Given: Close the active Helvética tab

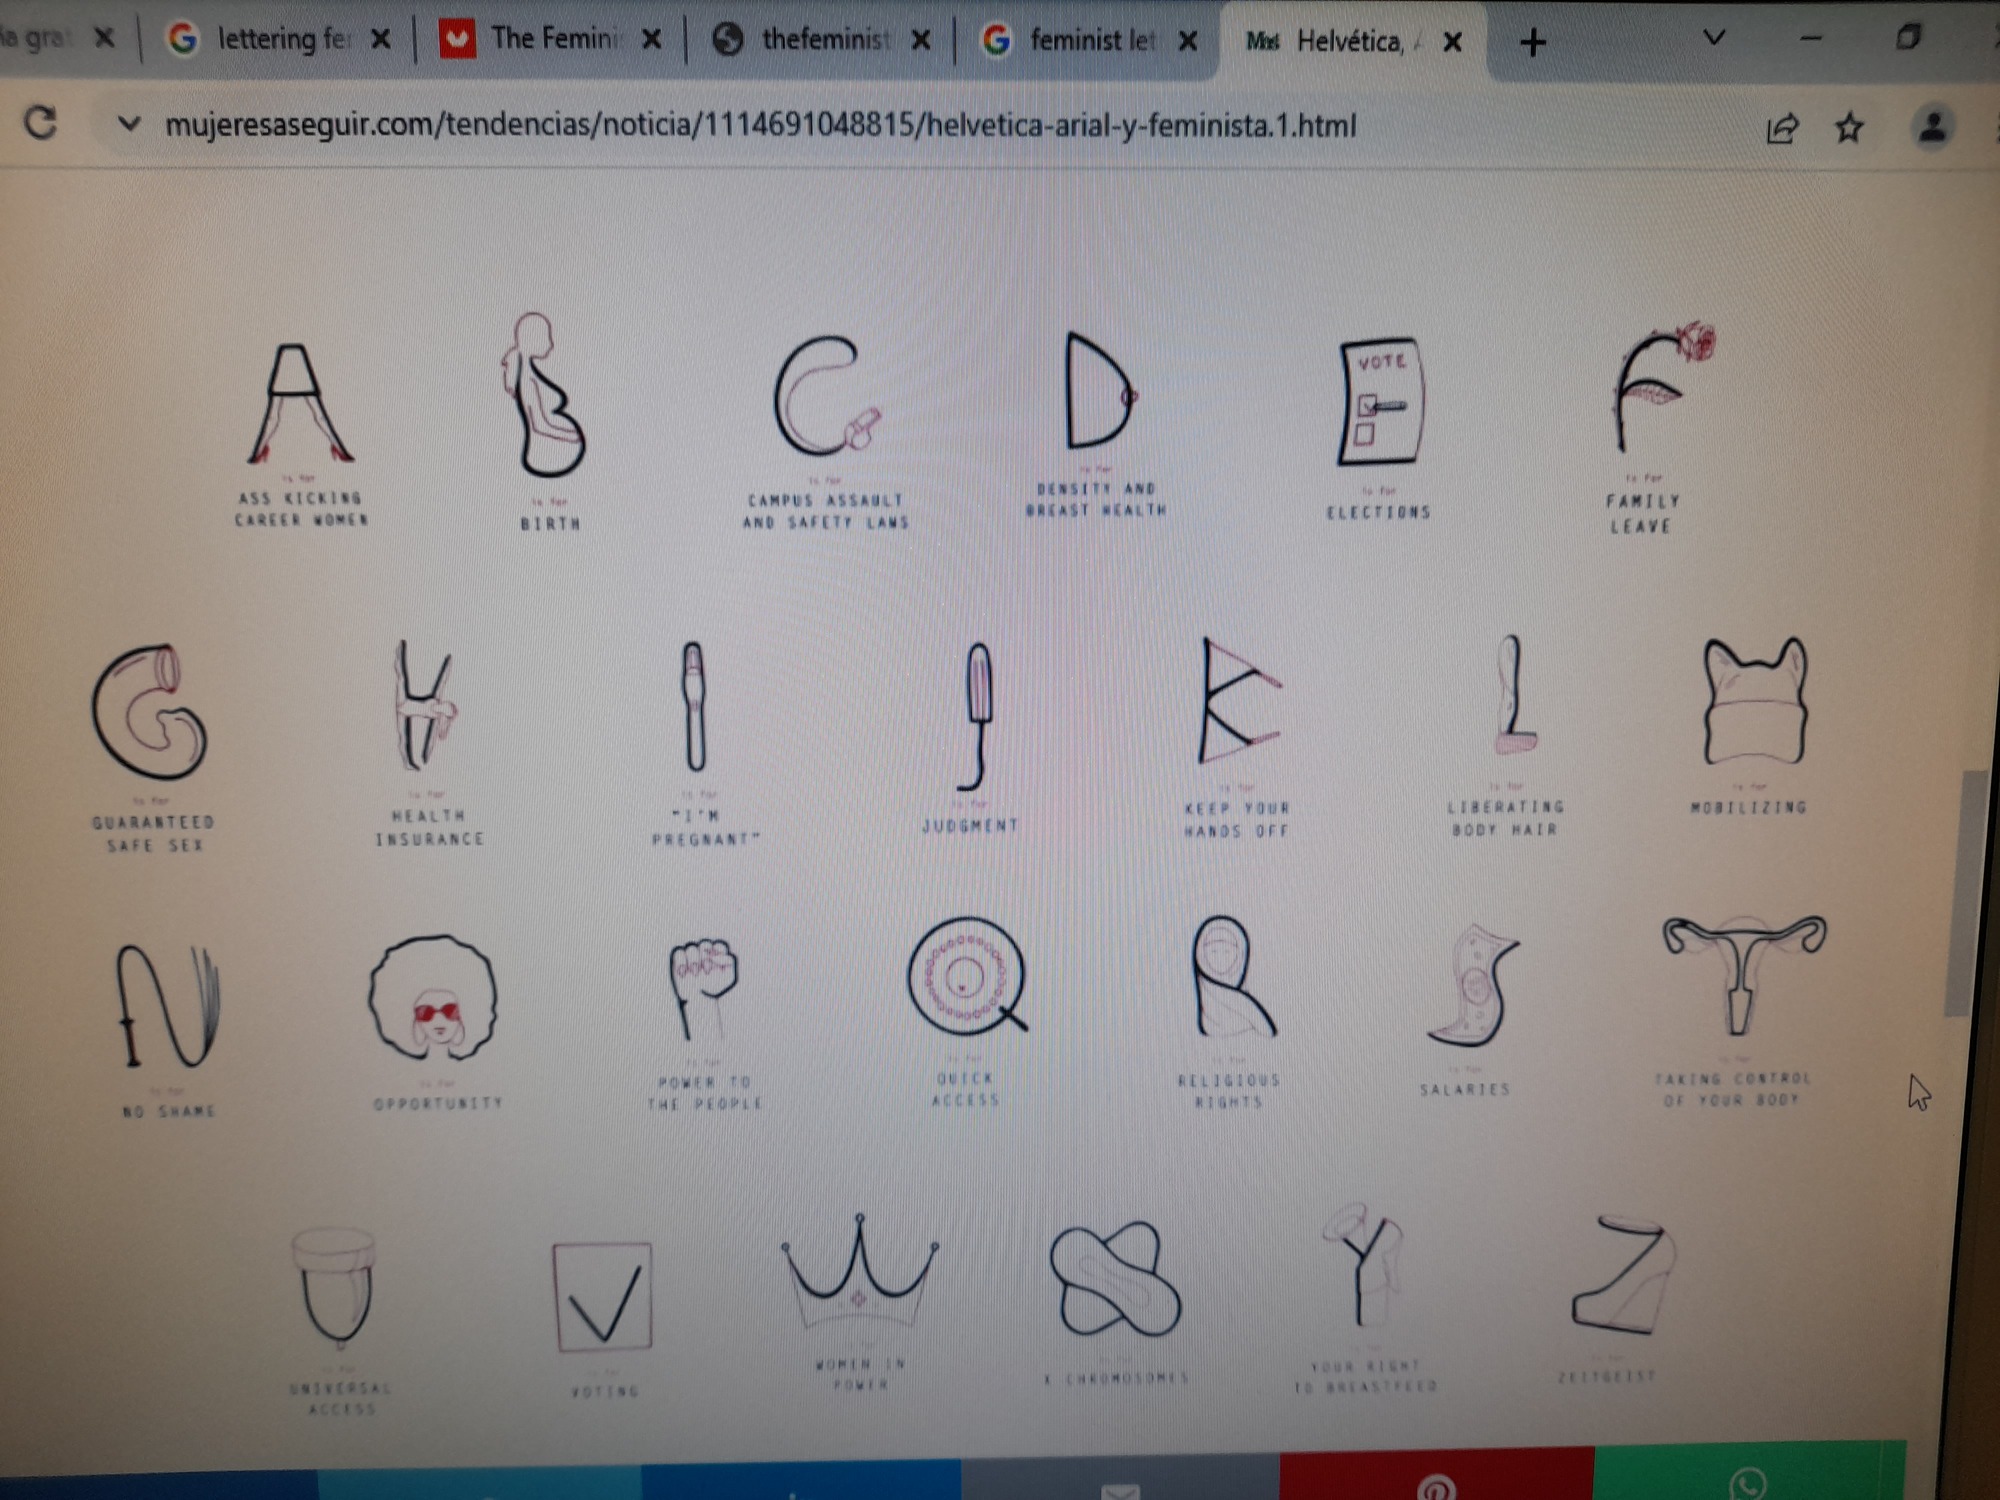Looking at the screenshot, I should tap(1453, 42).
